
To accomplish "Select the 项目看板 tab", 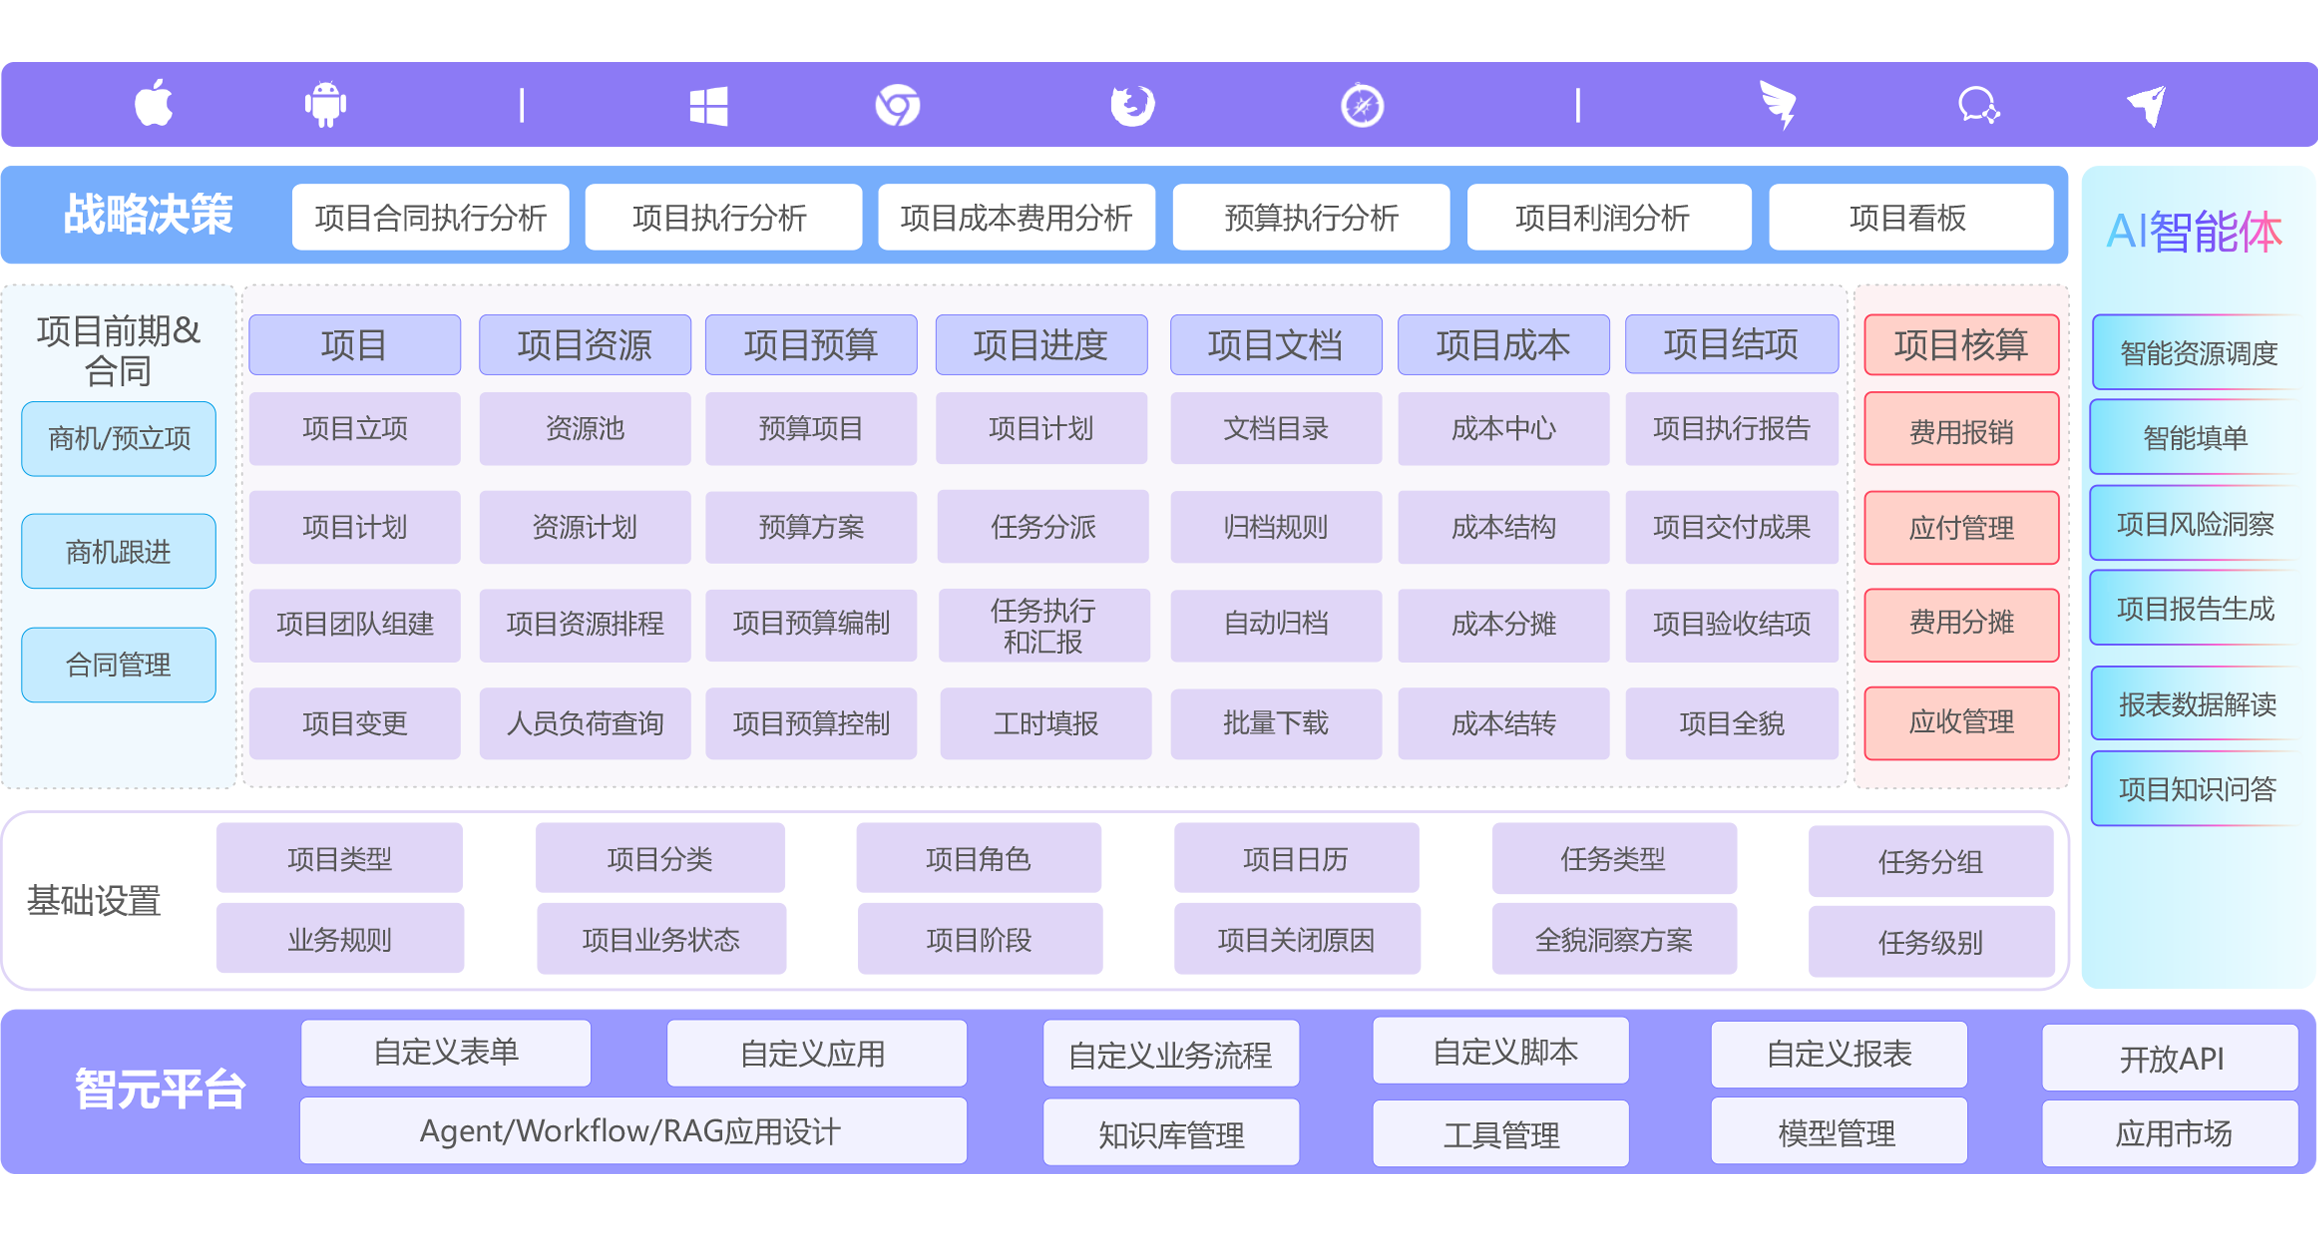I will (x=1908, y=217).
